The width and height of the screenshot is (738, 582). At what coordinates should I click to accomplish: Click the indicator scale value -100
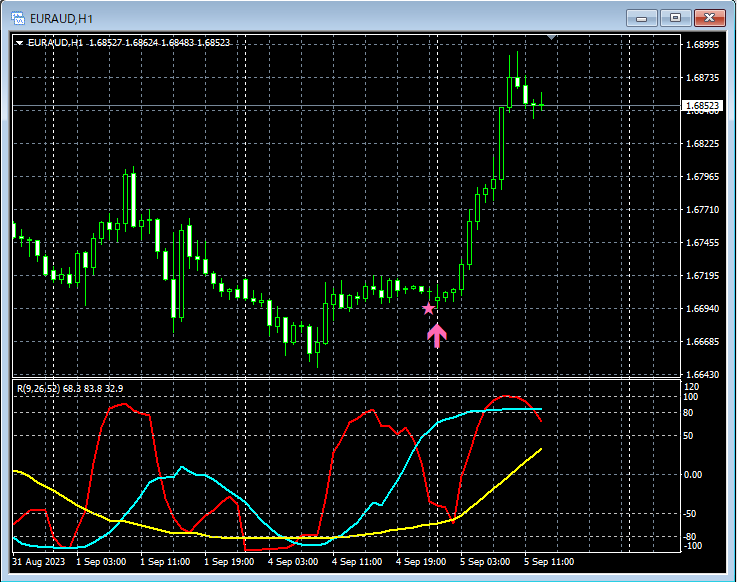[692, 546]
